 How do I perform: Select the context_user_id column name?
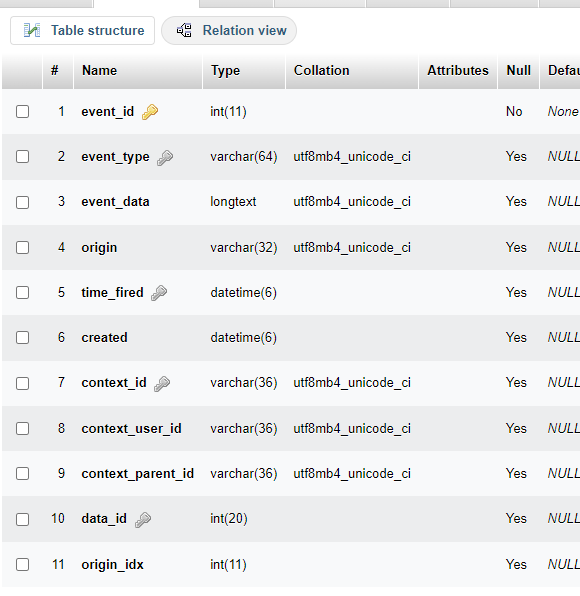point(132,429)
